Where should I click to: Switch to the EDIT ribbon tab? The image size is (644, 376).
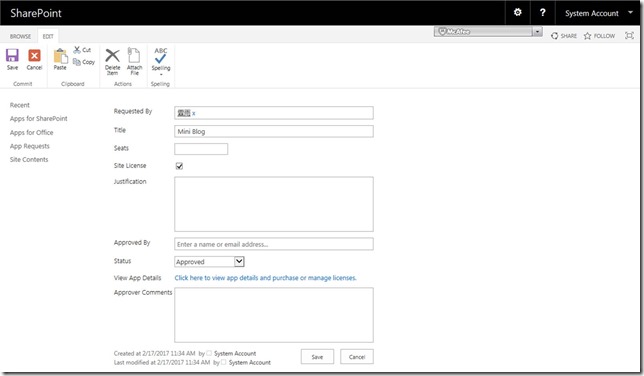[48, 36]
